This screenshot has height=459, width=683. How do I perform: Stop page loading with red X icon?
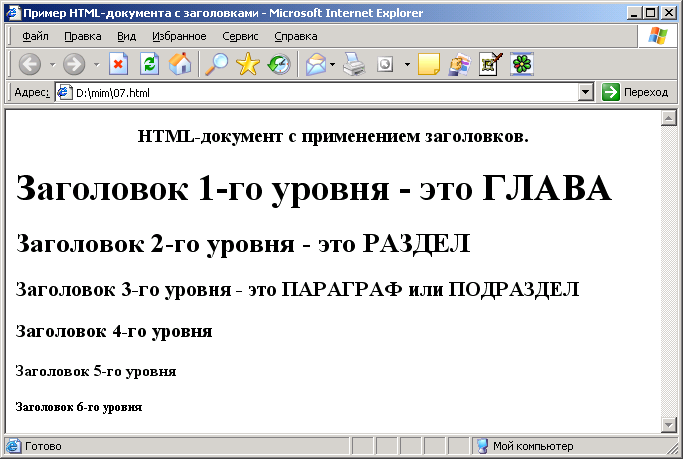[x=118, y=64]
